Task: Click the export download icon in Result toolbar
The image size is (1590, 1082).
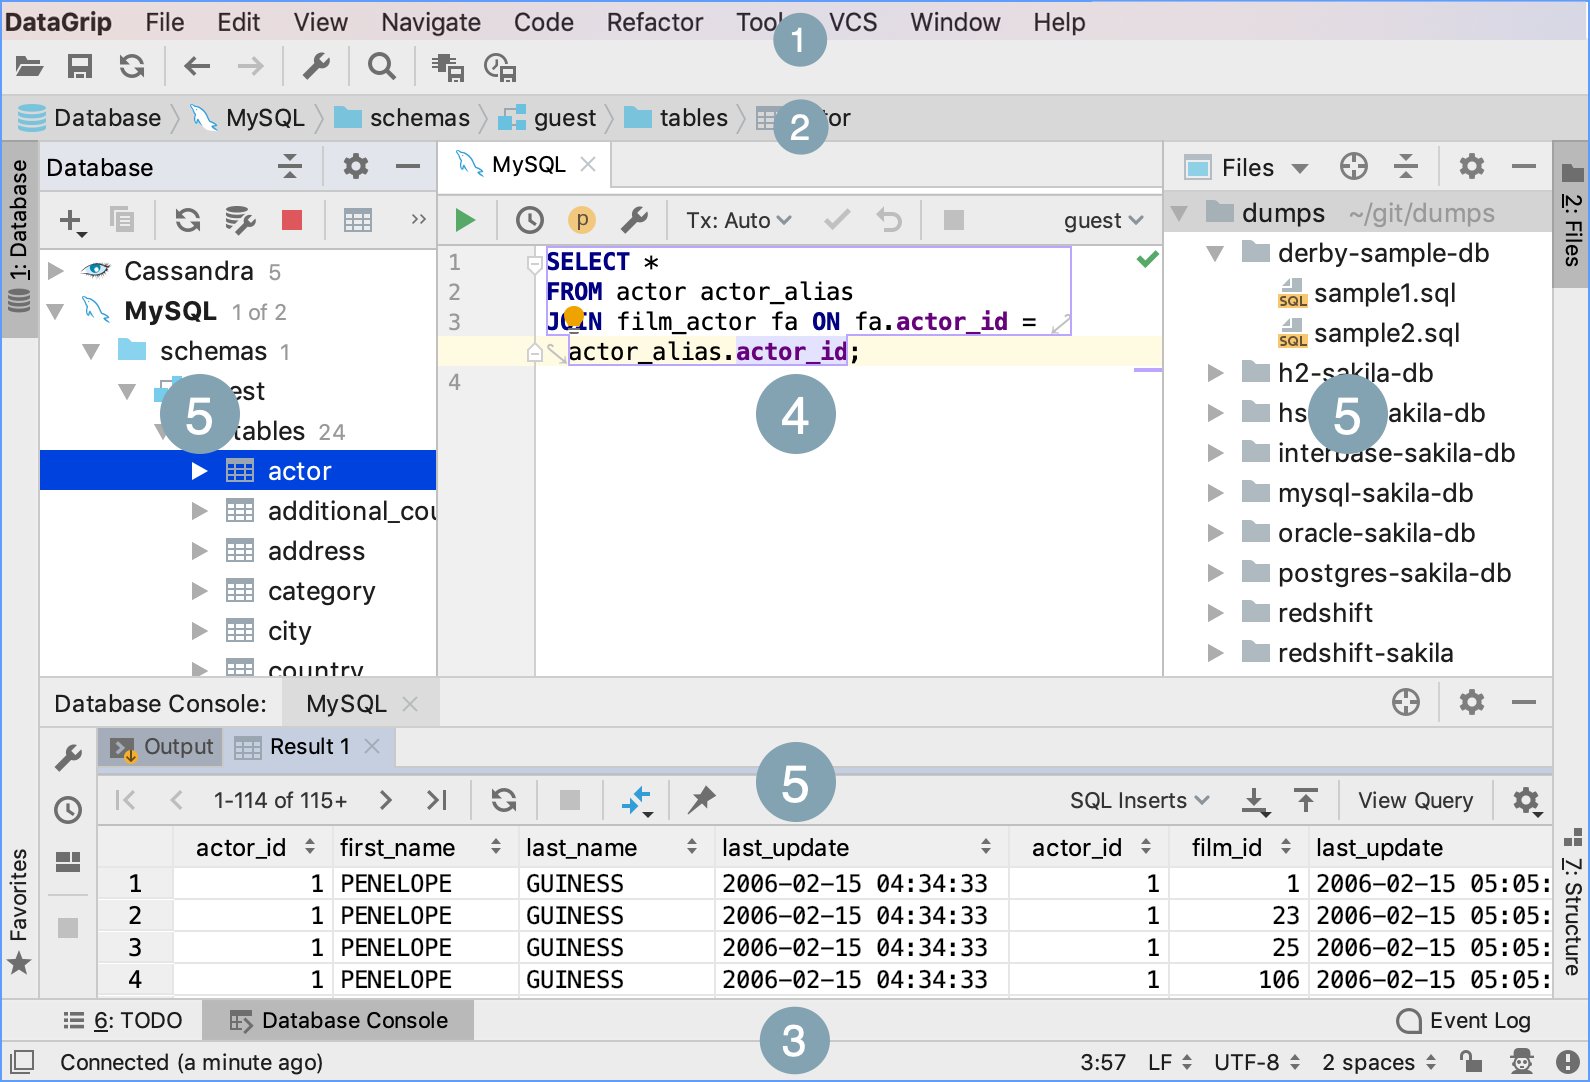Action: [1255, 801]
